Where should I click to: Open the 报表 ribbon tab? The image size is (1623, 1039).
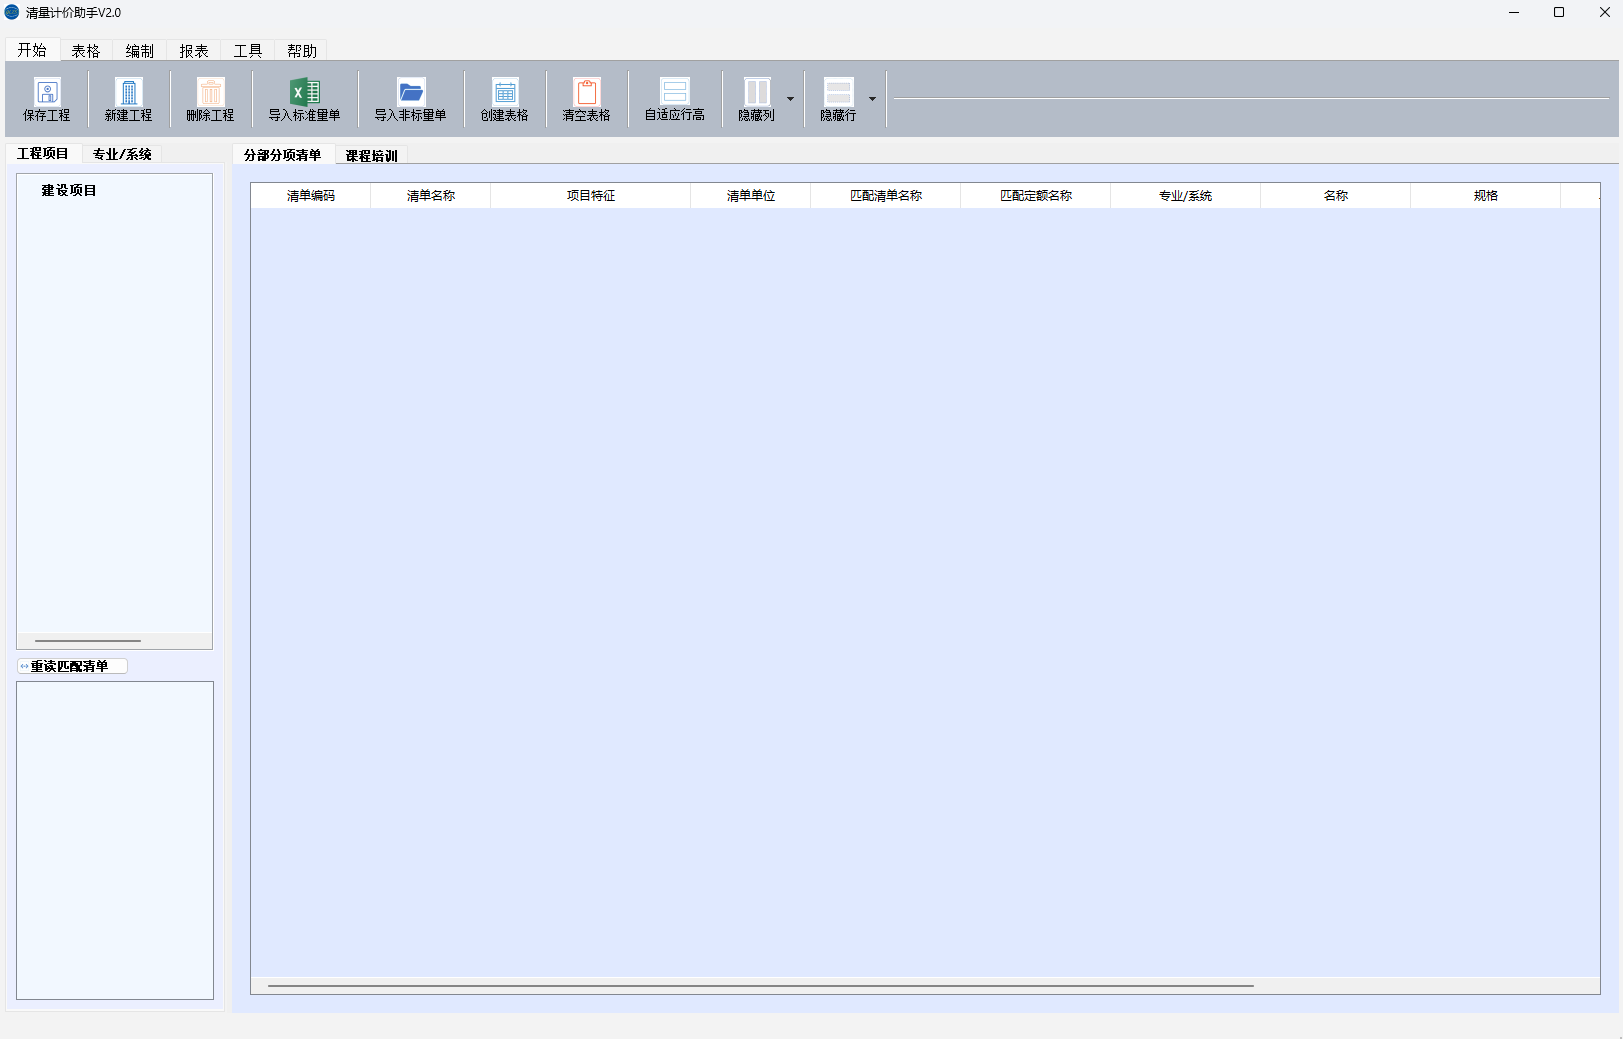click(x=194, y=51)
